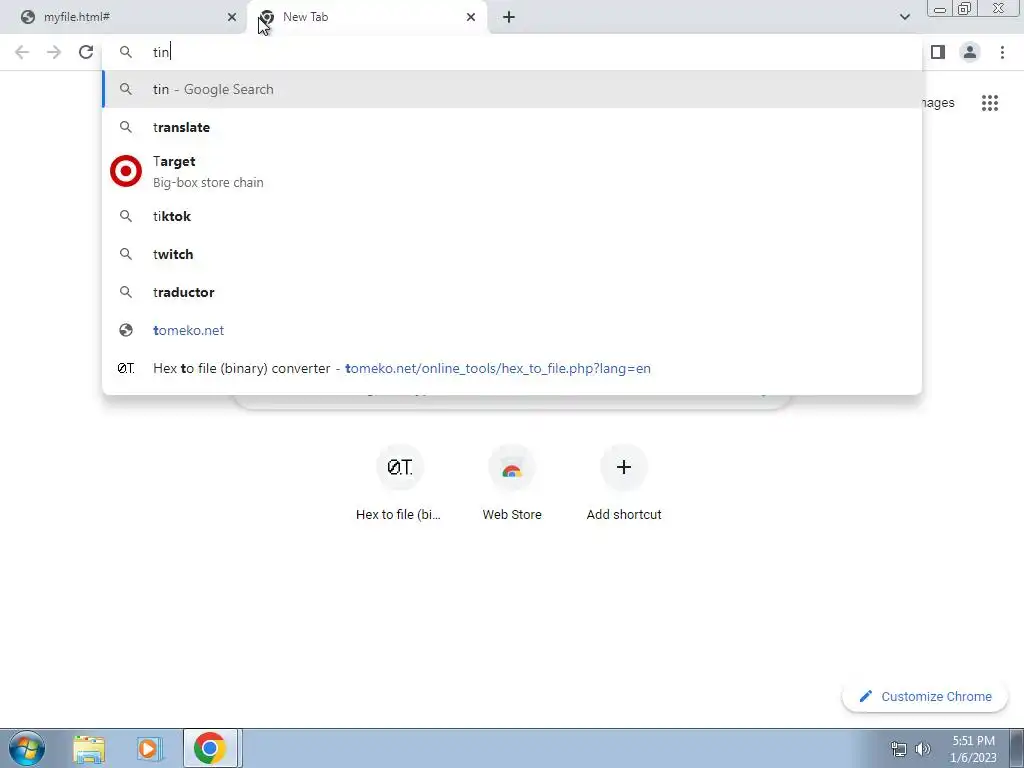Choose the 'translate' suggestion
This screenshot has height=768, width=1024.
(x=512, y=127)
